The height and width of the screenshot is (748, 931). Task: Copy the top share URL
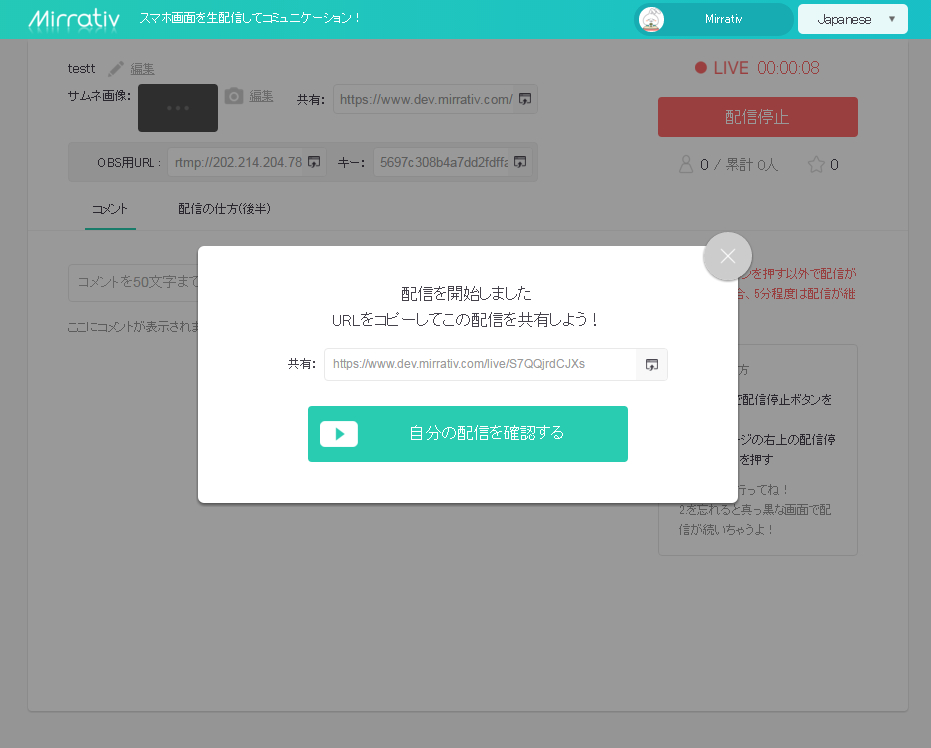click(x=525, y=99)
